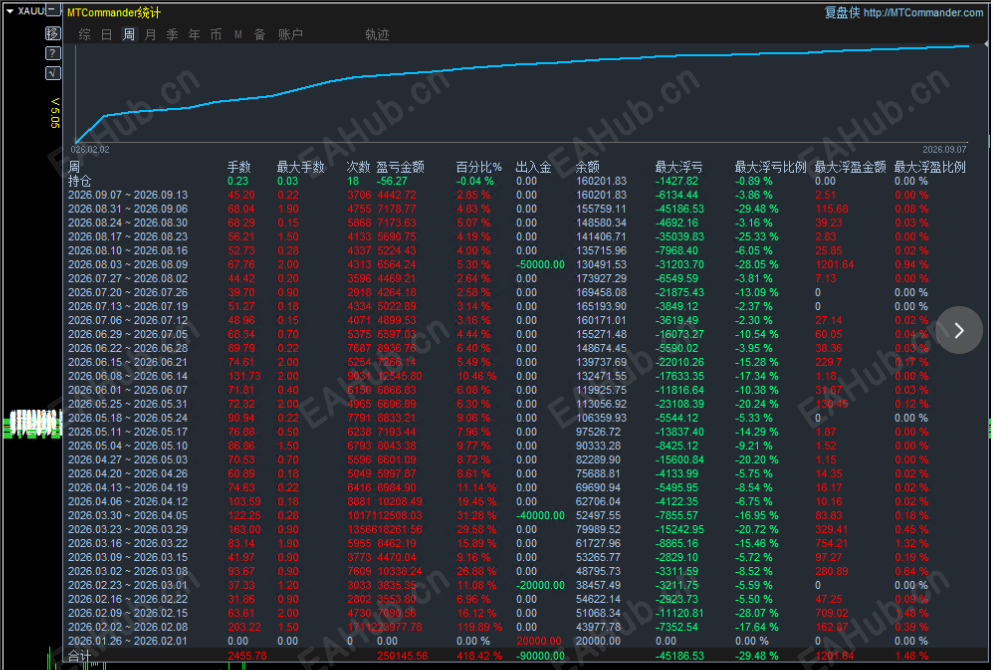Open the 轨迹 trajectory tab
The width and height of the screenshot is (993, 670).
377,34
